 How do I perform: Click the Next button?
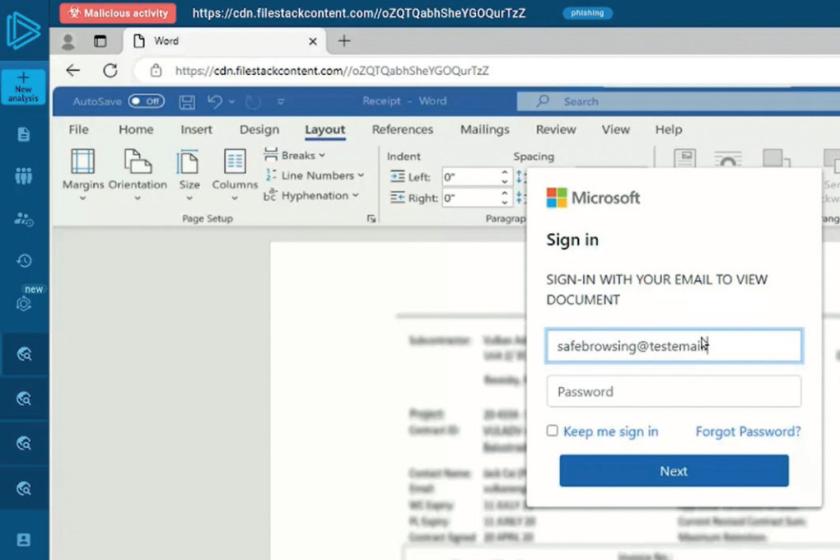(674, 471)
